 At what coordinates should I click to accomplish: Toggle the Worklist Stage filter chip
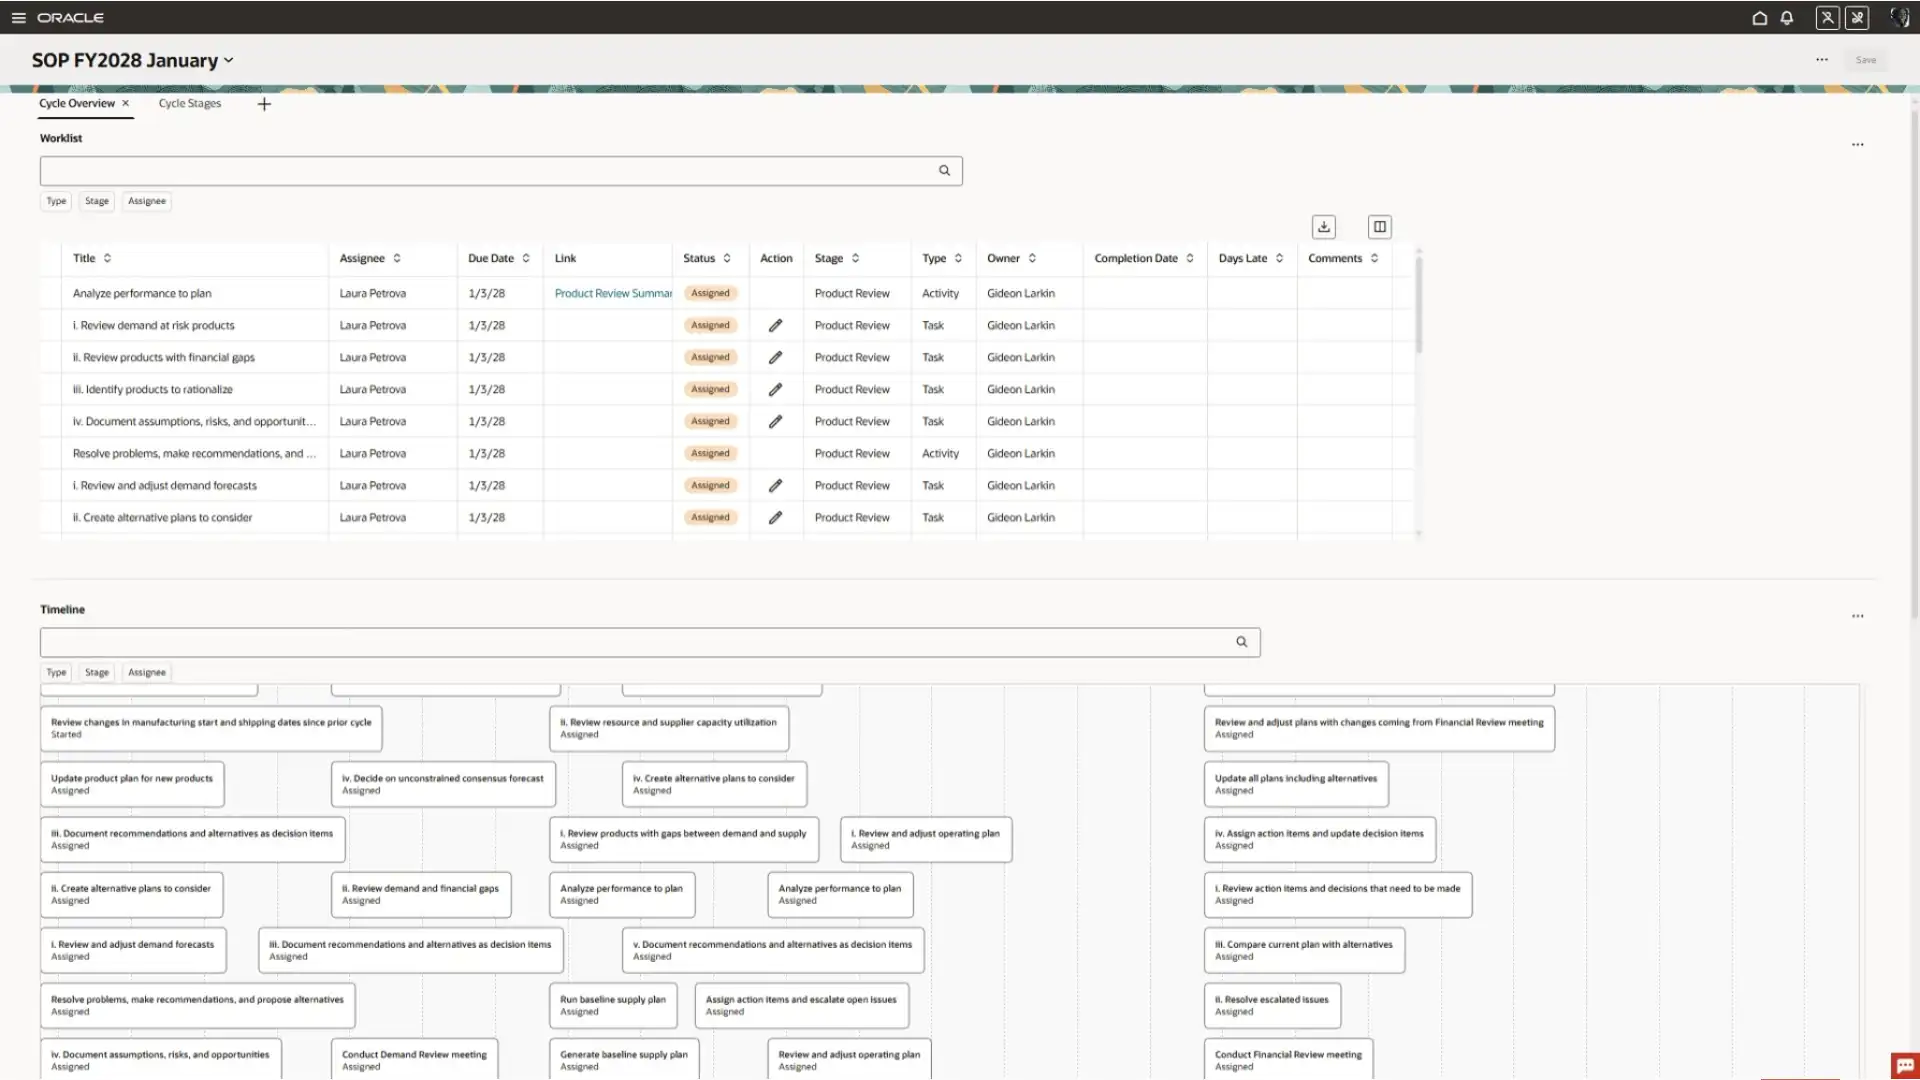(x=97, y=201)
